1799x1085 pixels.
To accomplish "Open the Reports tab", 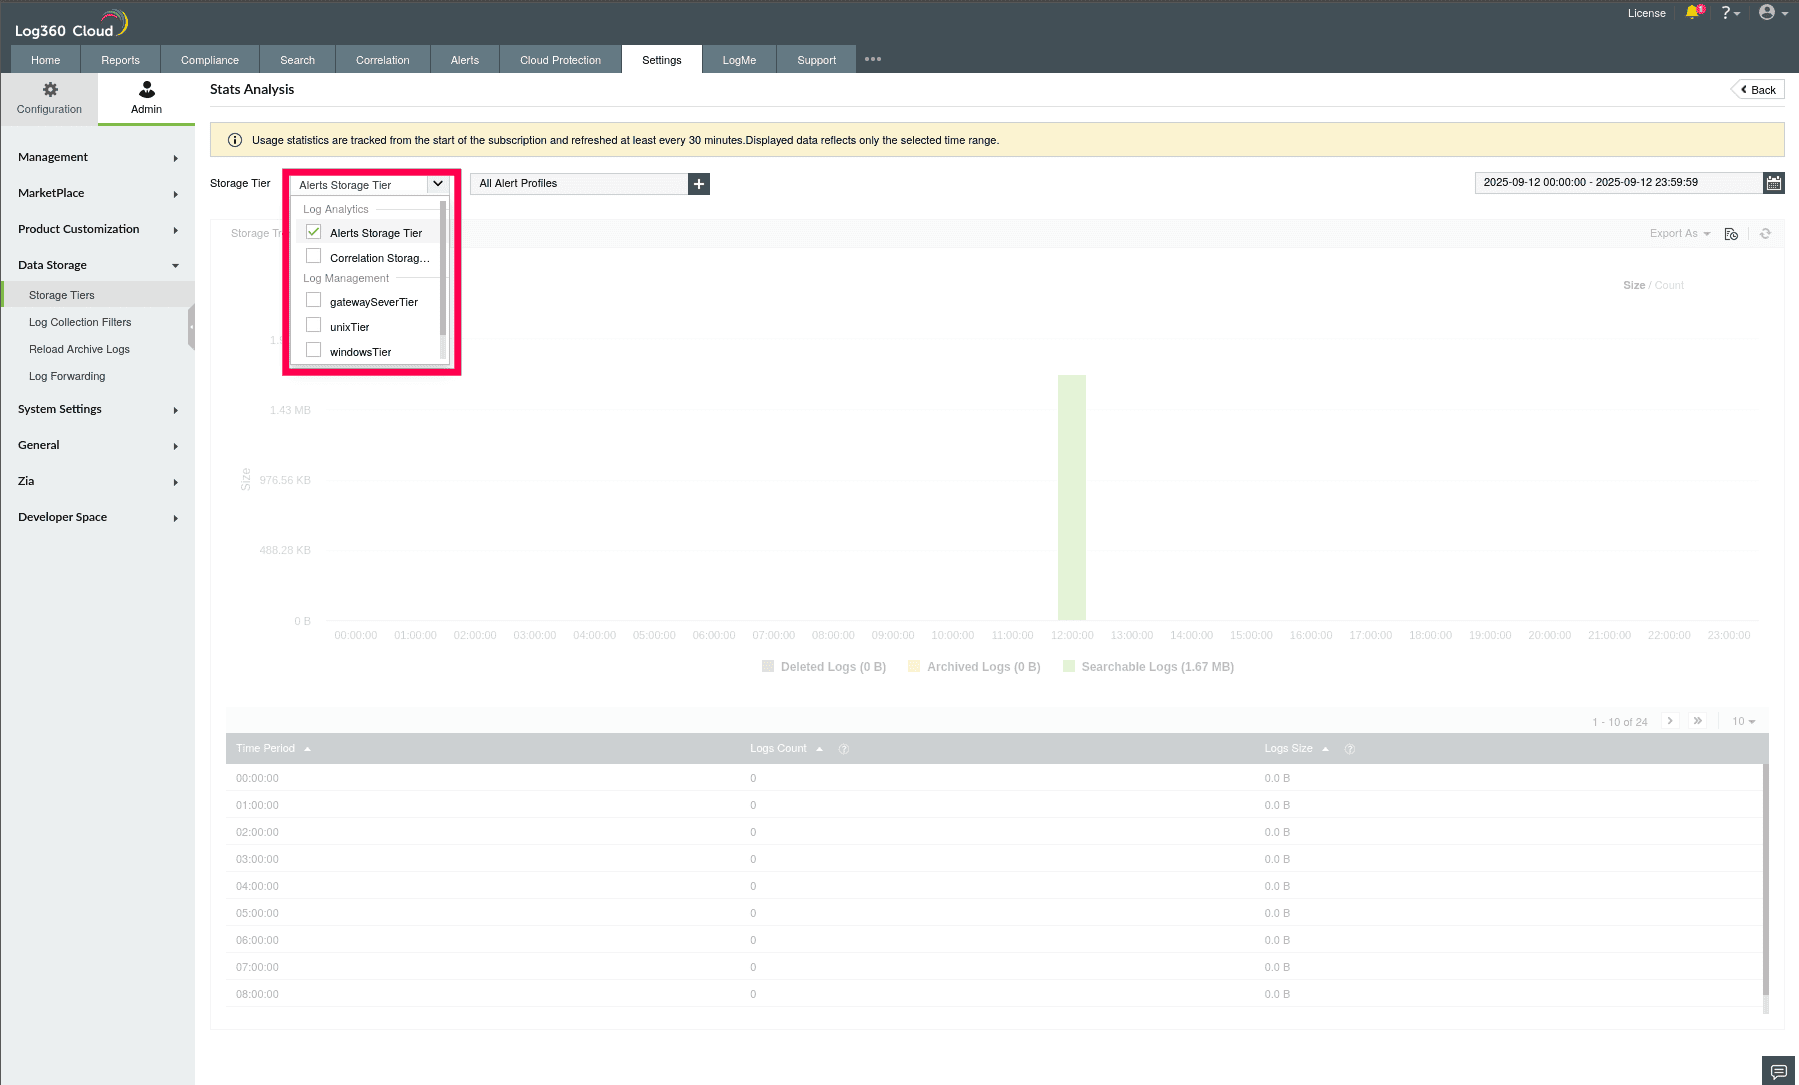I will coord(121,60).
